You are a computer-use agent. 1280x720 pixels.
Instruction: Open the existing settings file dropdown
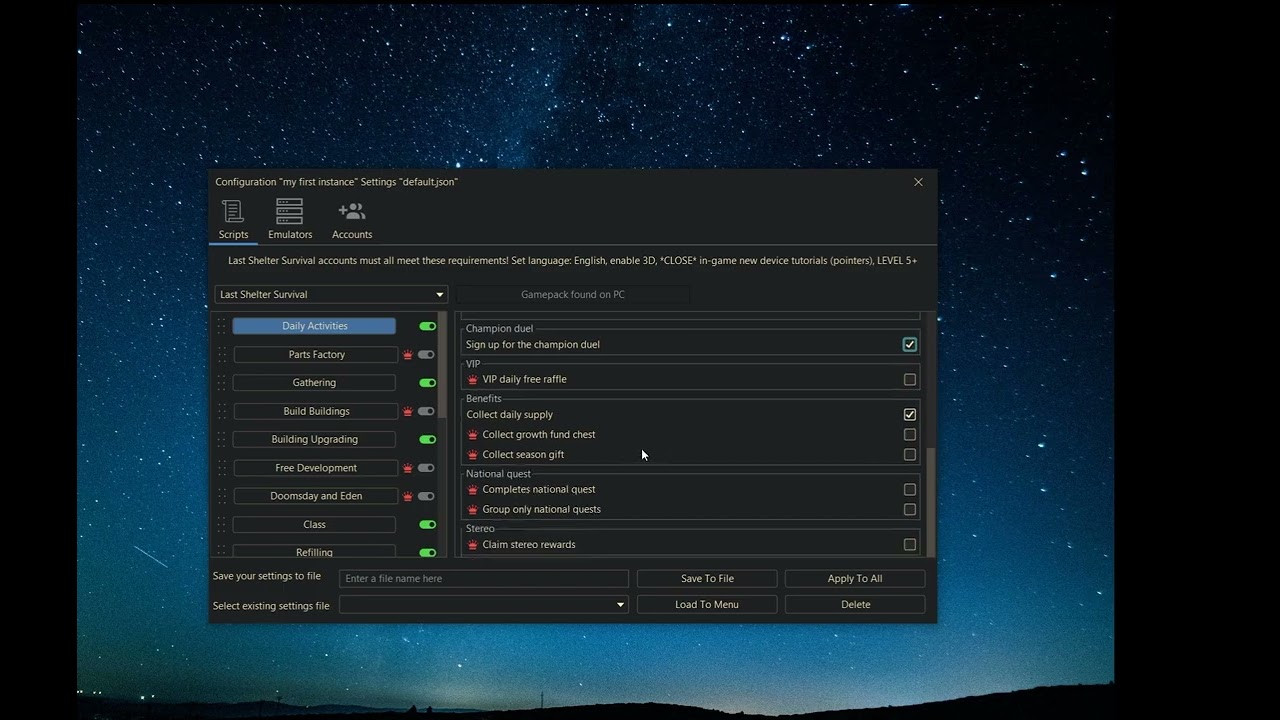click(x=484, y=604)
